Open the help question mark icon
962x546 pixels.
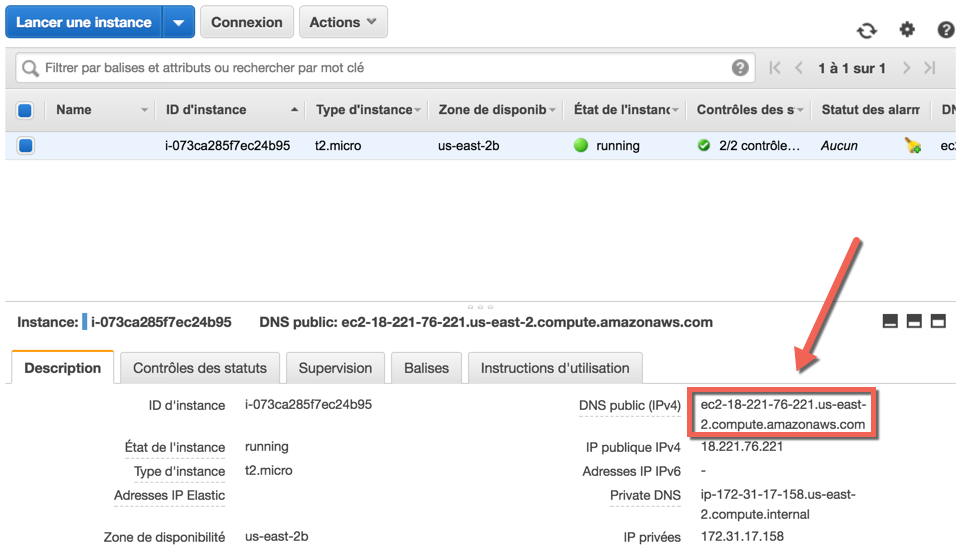945,30
